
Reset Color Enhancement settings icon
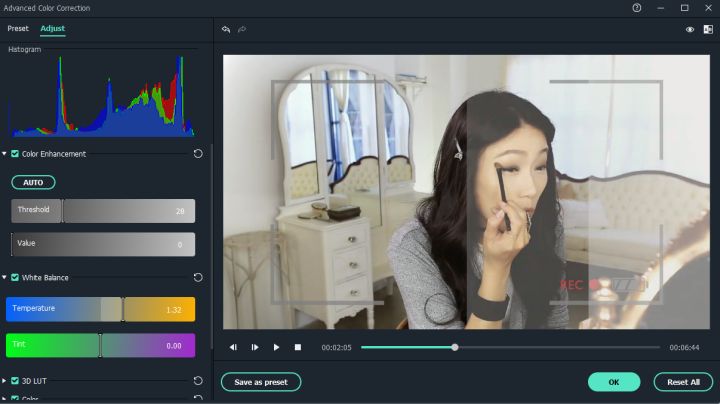coord(198,154)
